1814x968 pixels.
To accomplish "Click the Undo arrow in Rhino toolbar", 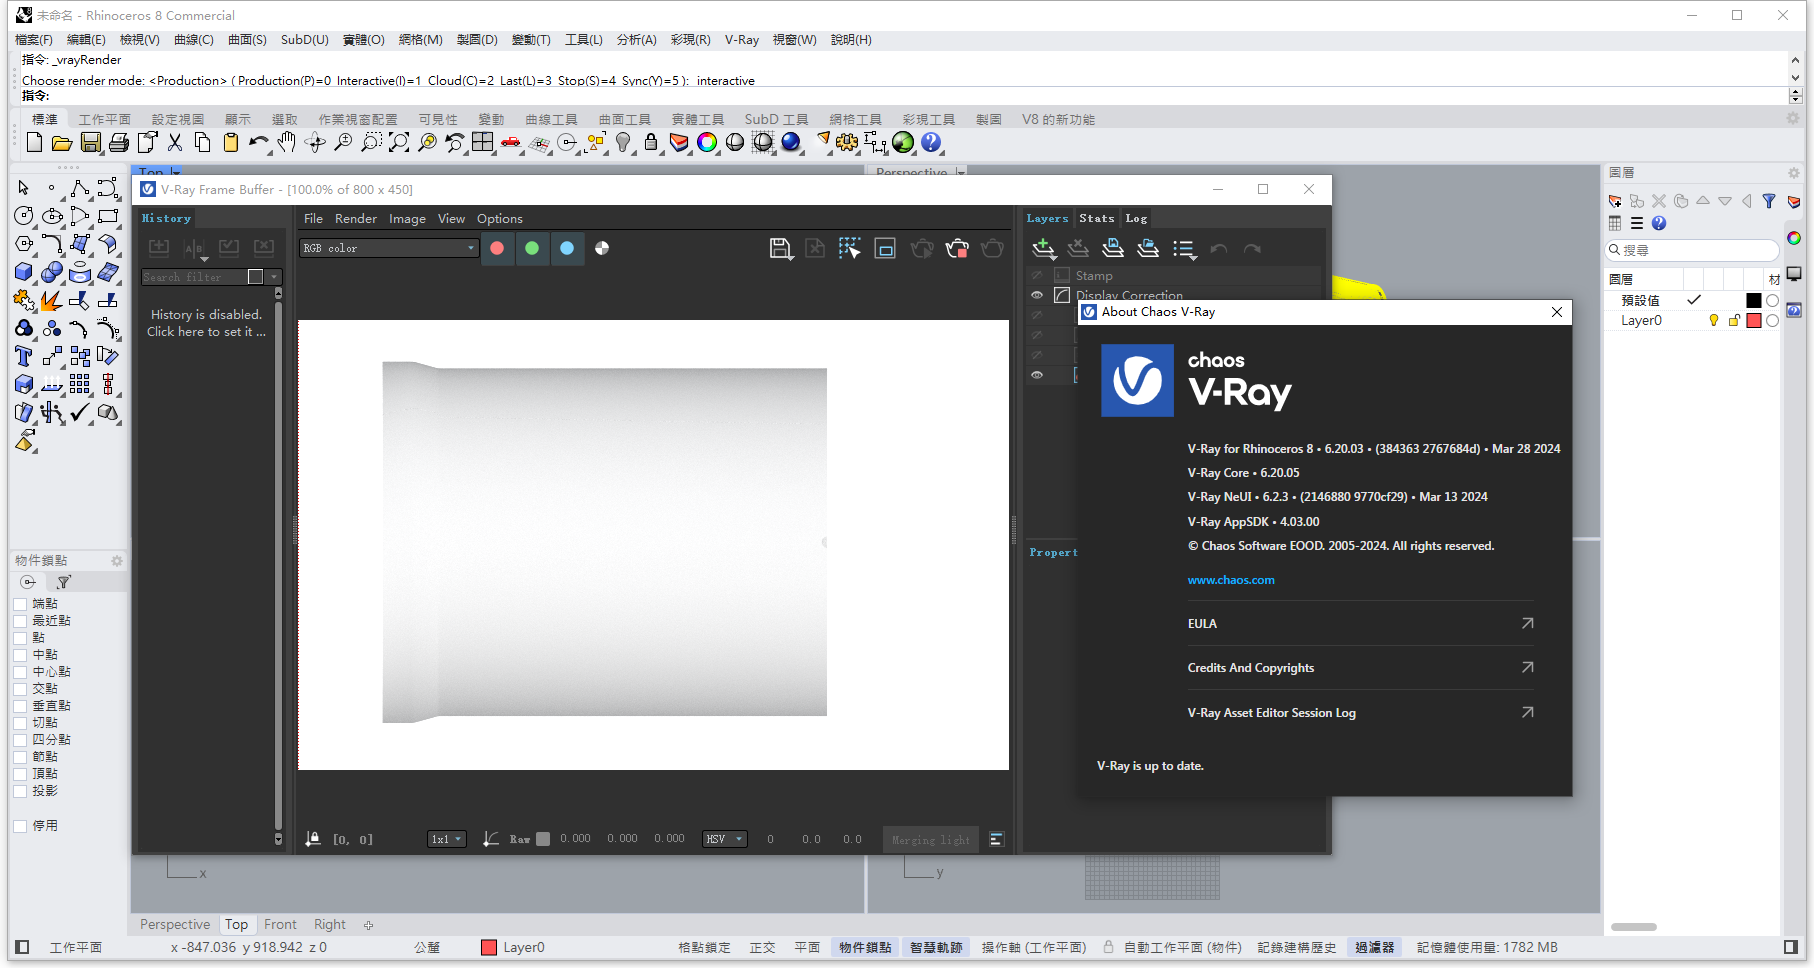I will click(259, 143).
